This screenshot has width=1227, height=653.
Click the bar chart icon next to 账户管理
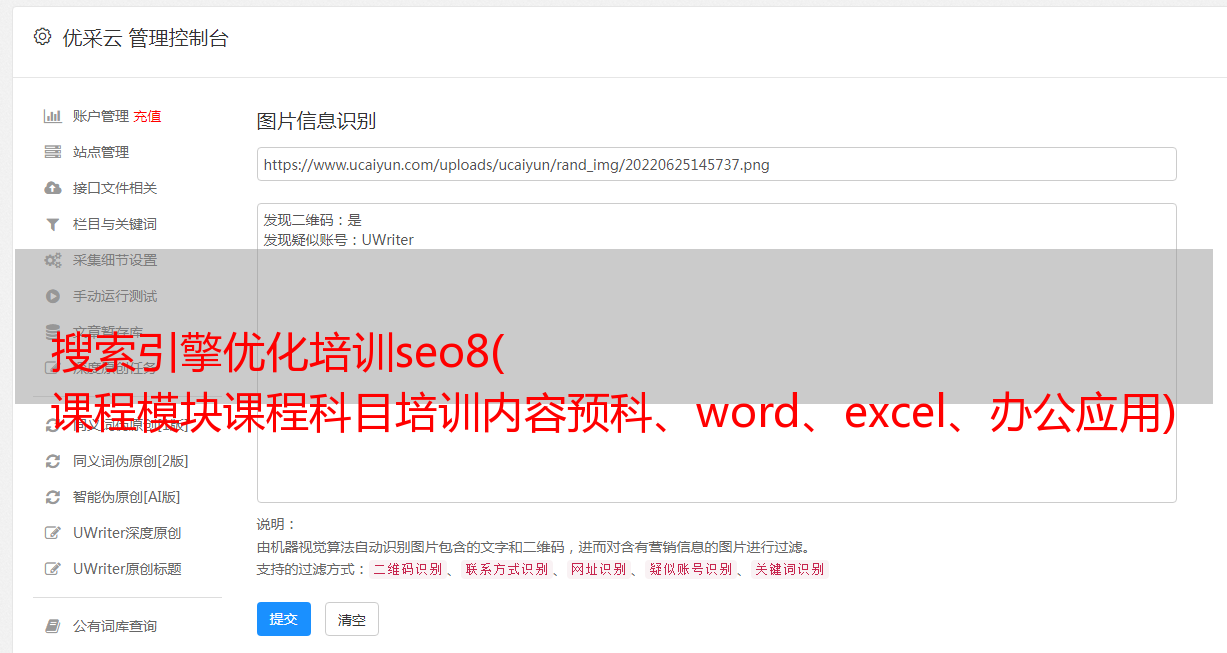53,116
